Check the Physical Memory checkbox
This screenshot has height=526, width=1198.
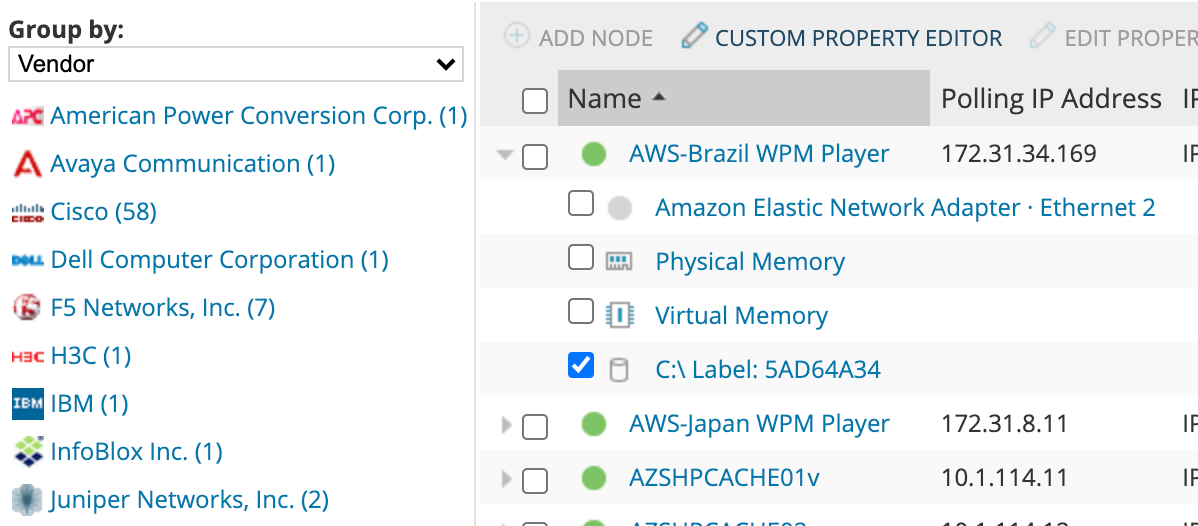click(581, 258)
